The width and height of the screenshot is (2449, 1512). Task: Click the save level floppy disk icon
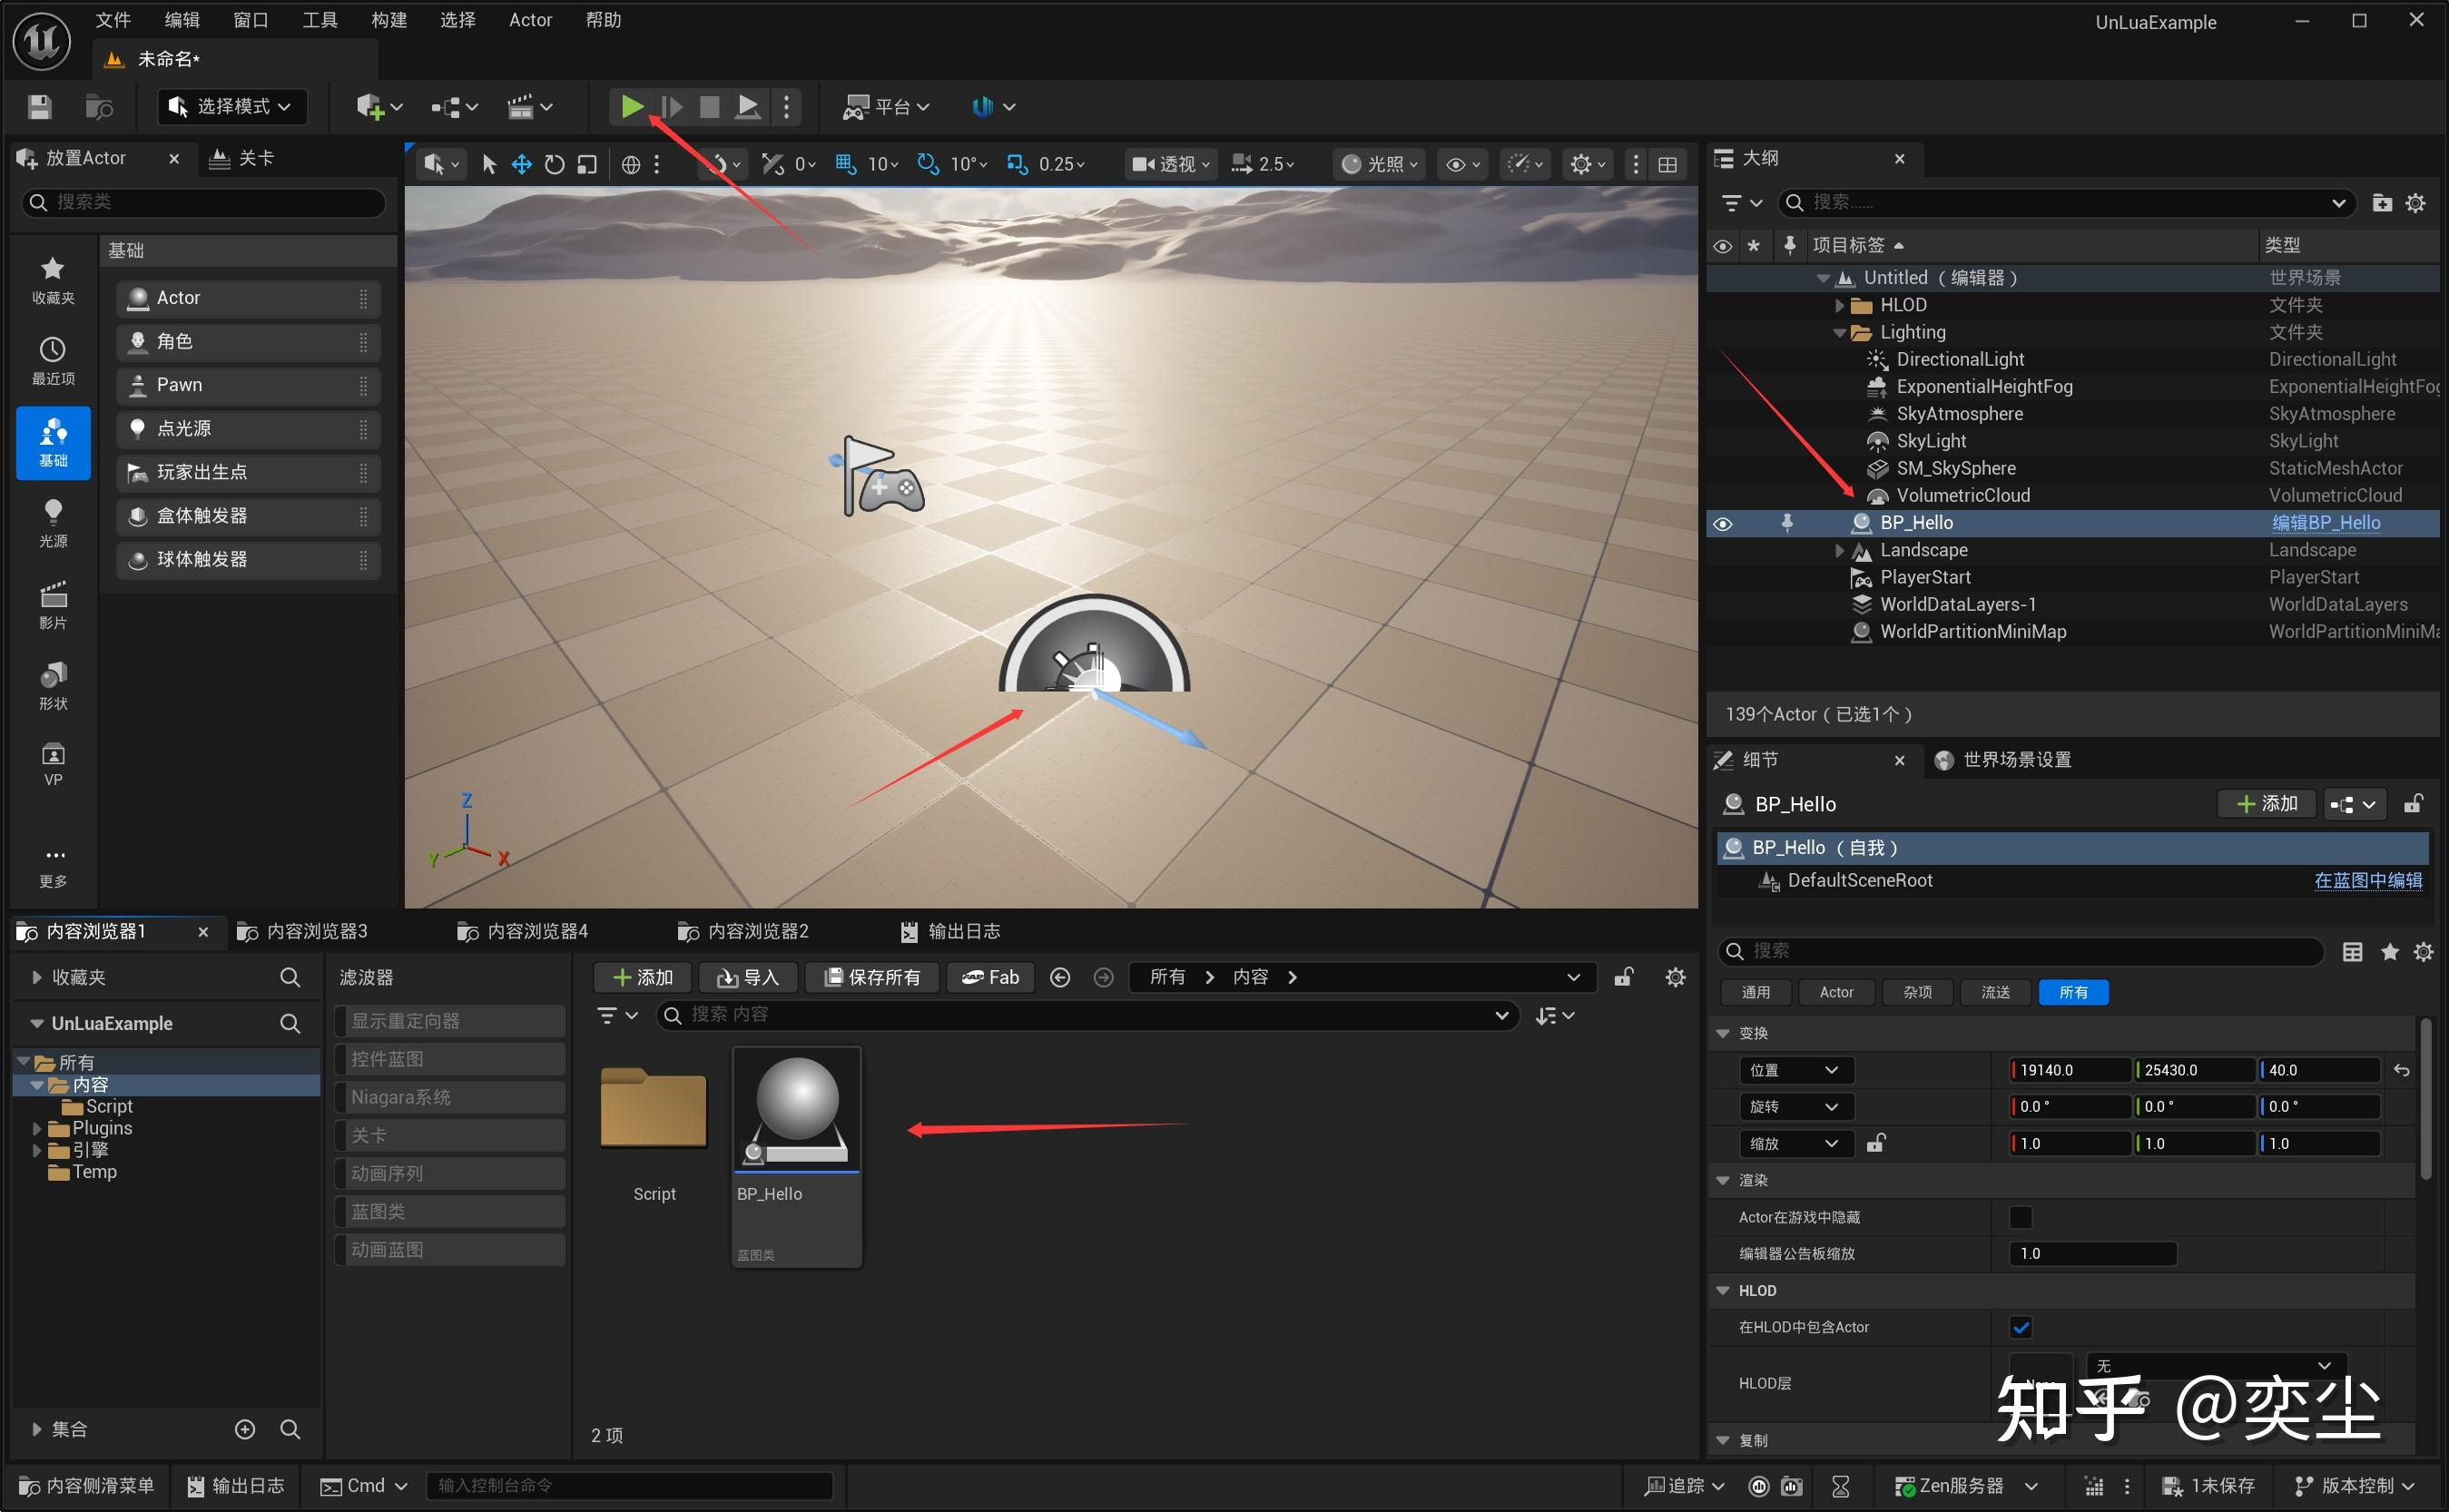click(x=39, y=107)
